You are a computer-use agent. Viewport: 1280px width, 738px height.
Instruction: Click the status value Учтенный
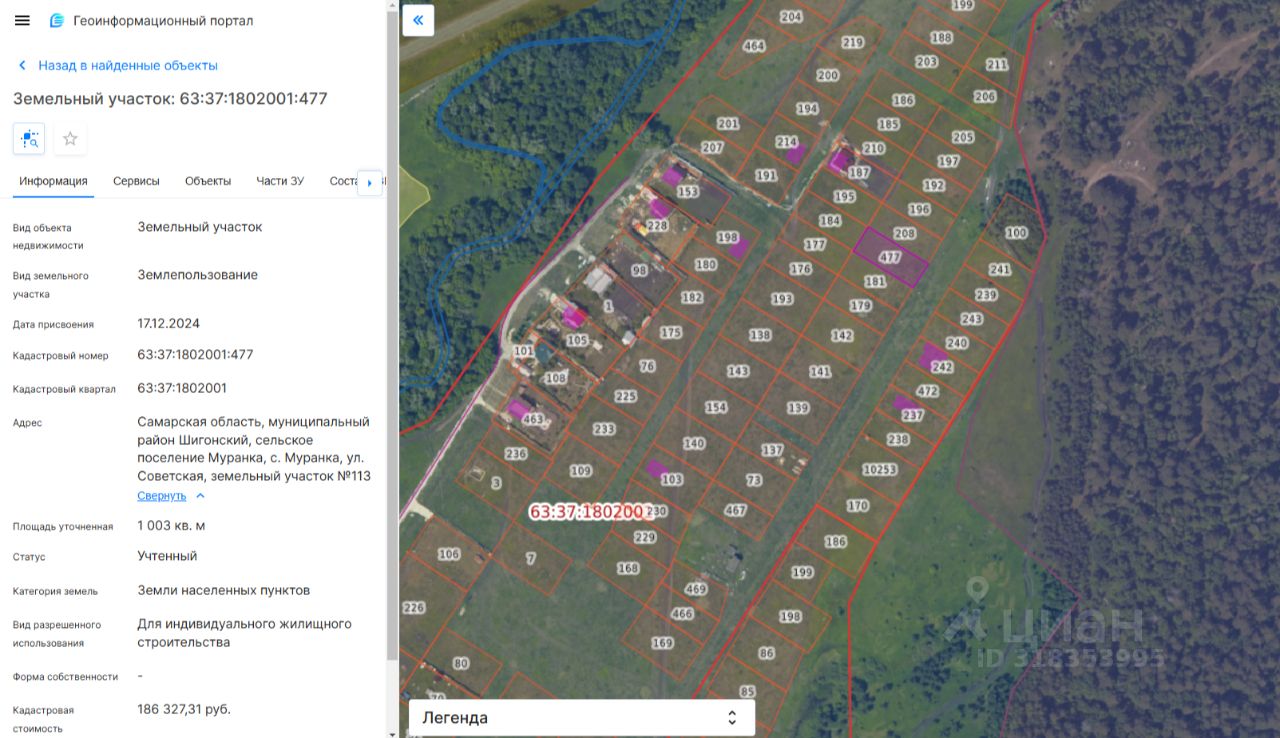(167, 556)
